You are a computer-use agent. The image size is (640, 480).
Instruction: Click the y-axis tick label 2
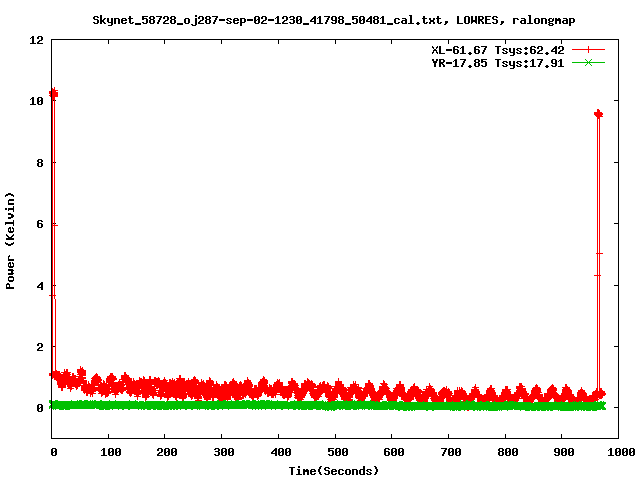coord(40,347)
